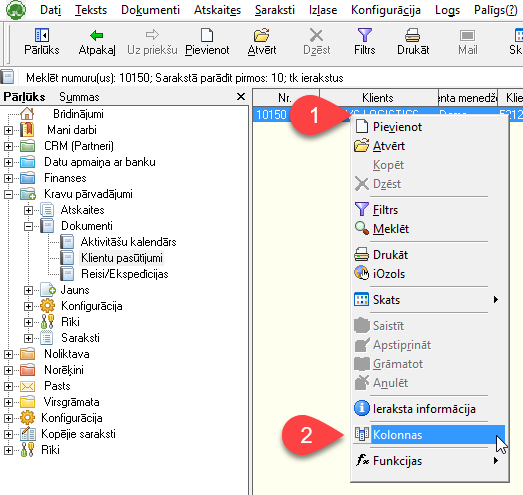
Task: Click the Klients column header
Action: (378, 98)
